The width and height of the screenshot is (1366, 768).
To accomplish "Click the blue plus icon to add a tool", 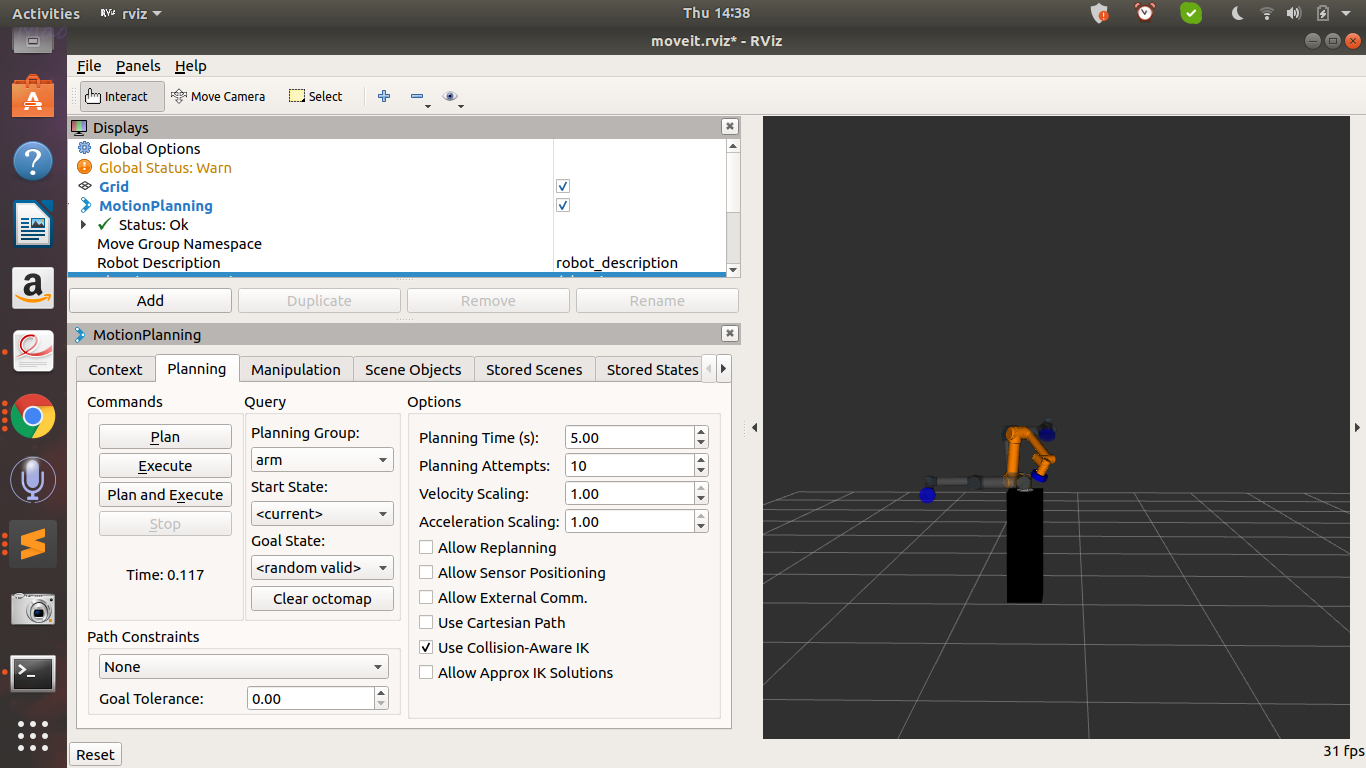I will (384, 96).
